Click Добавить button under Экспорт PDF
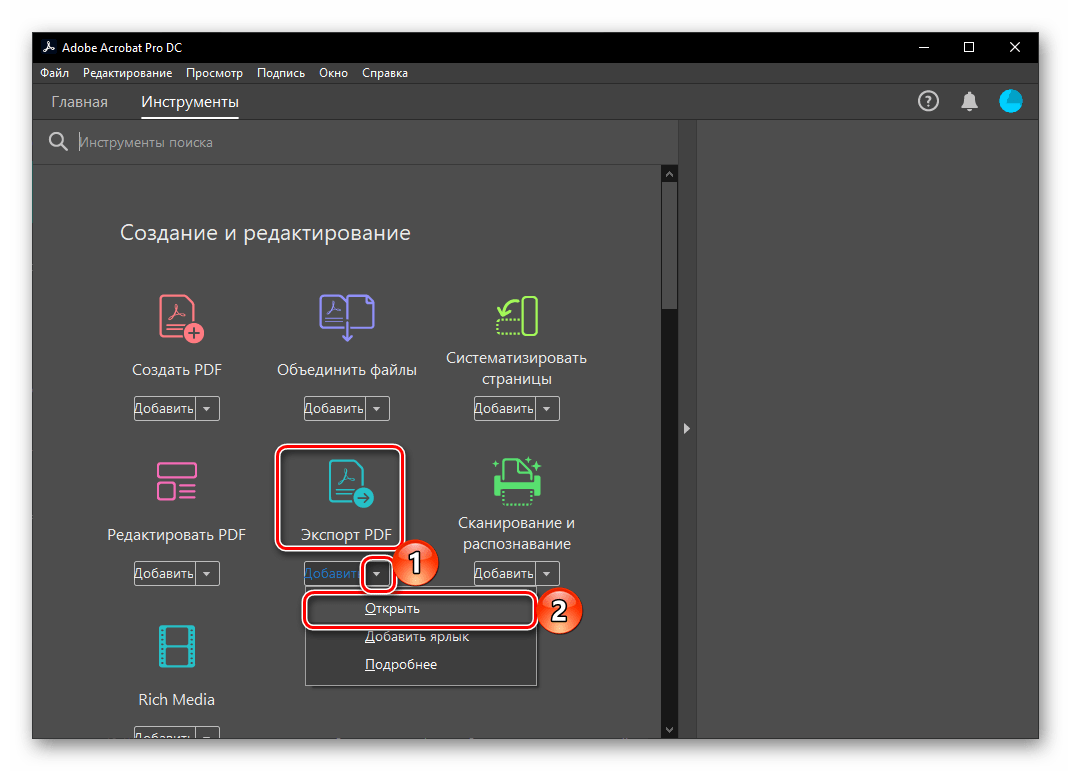This screenshot has width=1071, height=771. (x=333, y=574)
